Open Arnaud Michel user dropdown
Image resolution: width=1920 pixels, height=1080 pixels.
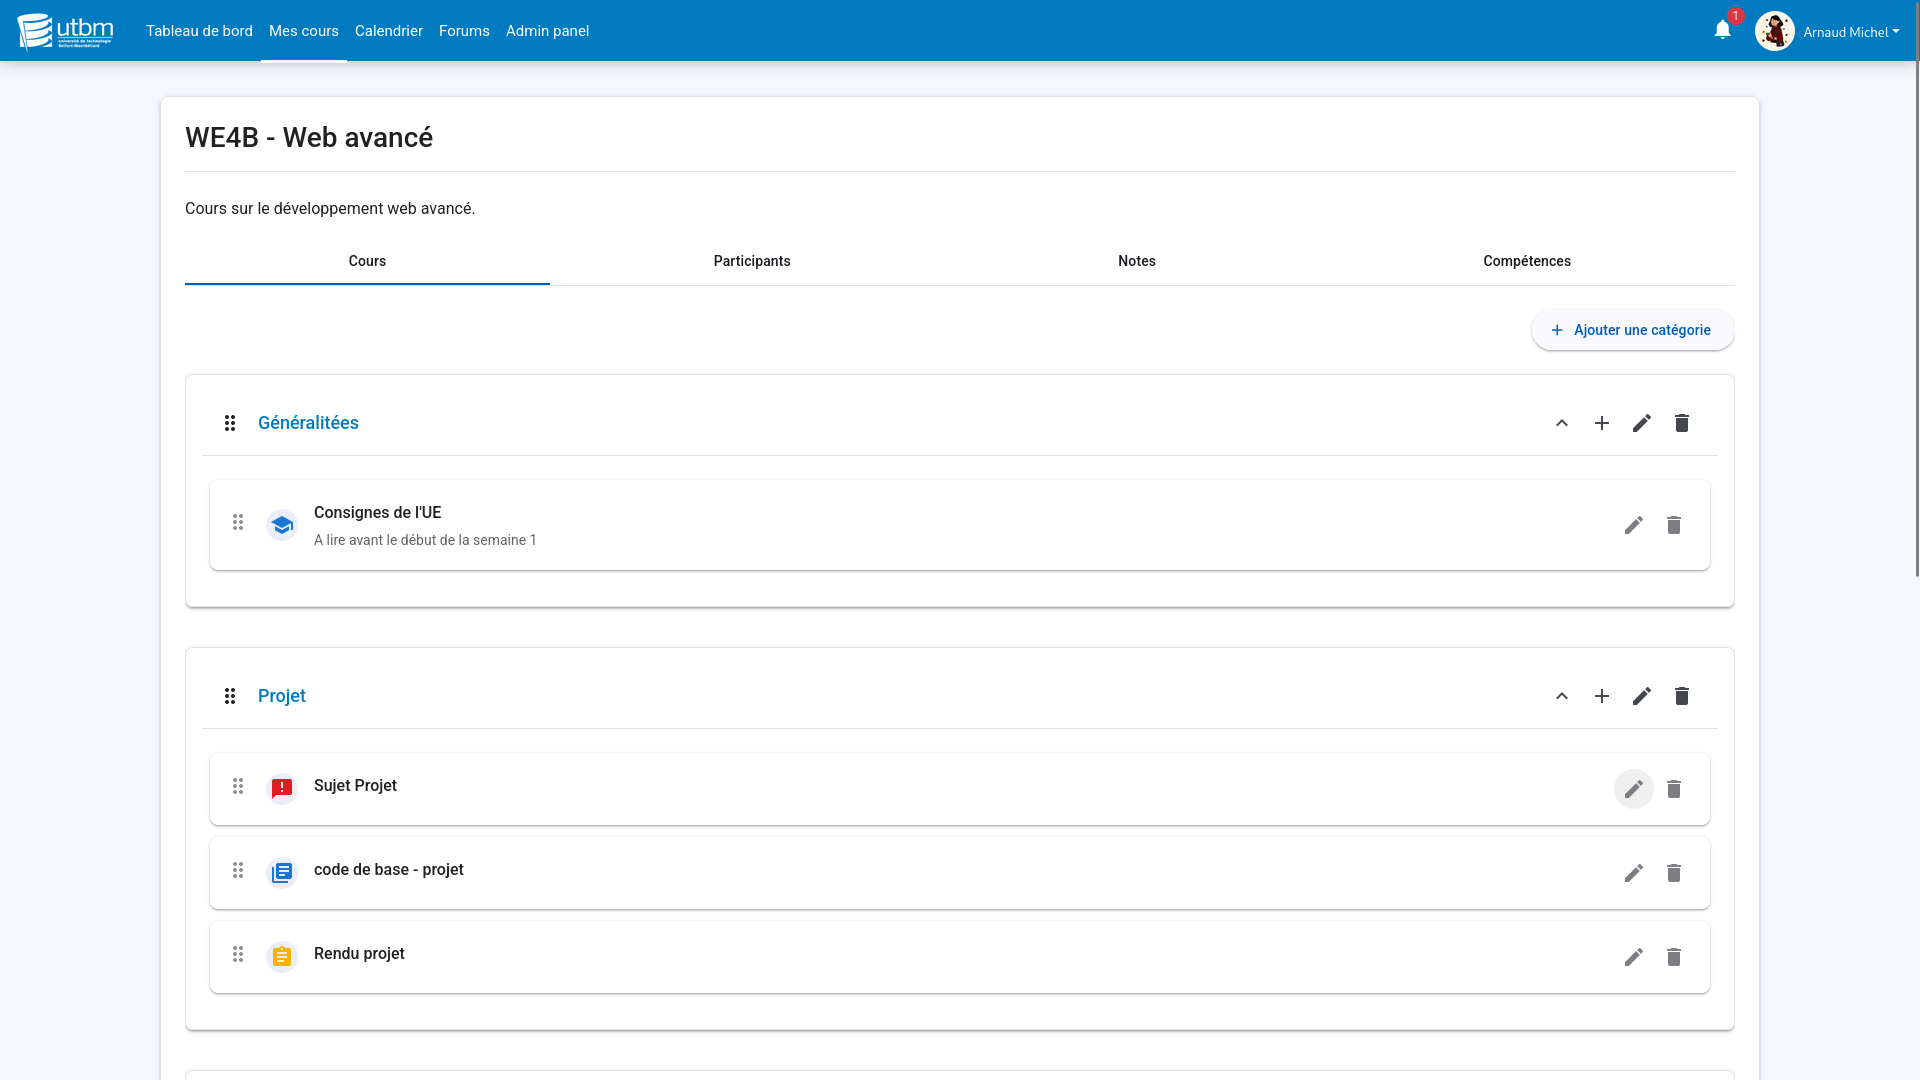coord(1850,32)
